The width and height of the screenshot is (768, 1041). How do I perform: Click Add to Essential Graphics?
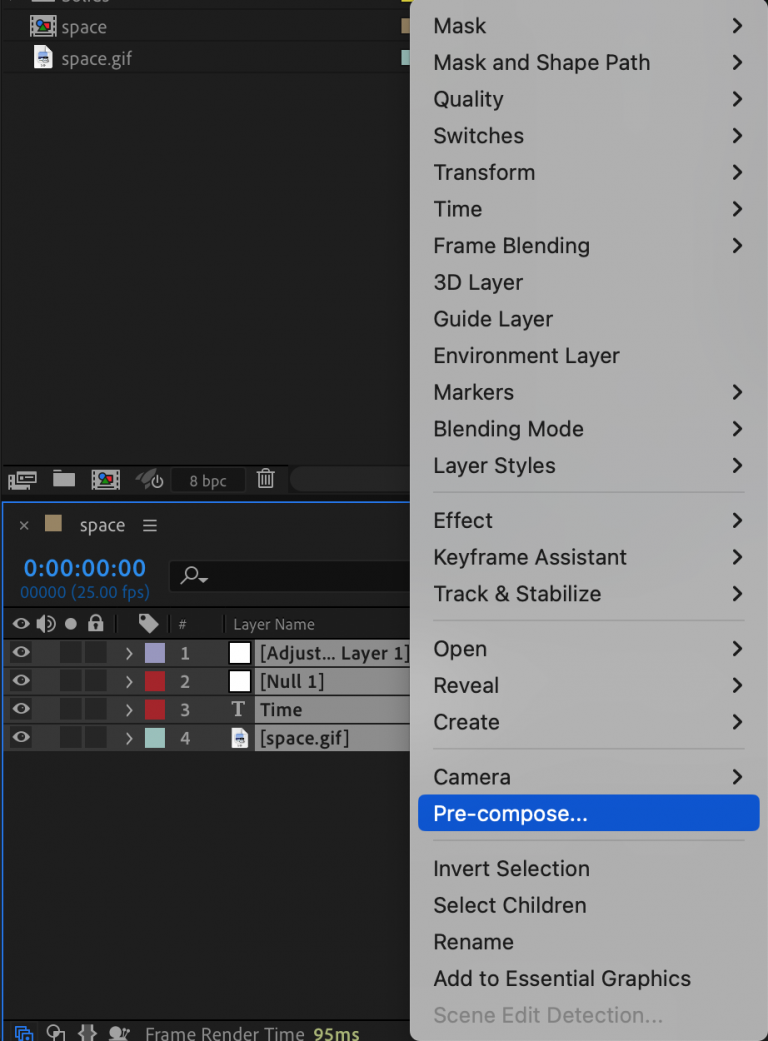click(562, 979)
